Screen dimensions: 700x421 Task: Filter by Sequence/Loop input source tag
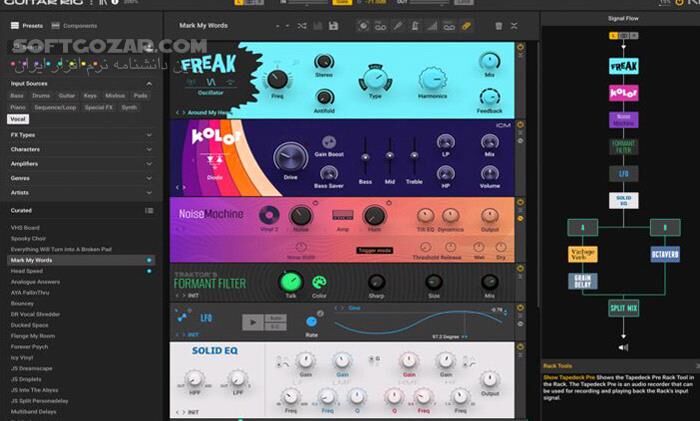click(x=55, y=108)
